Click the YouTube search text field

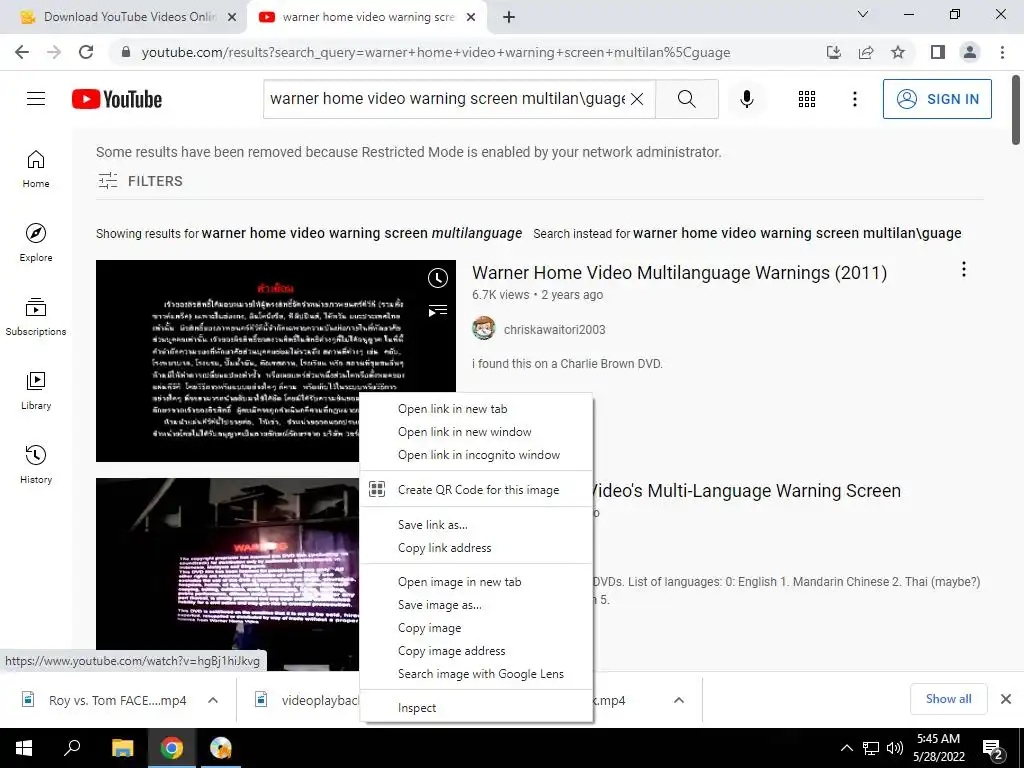(x=447, y=99)
